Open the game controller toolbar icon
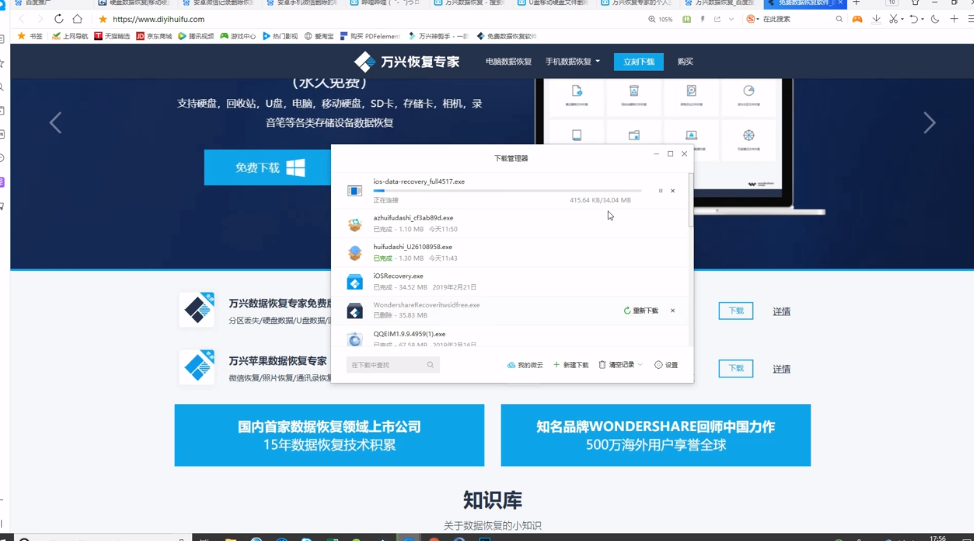This screenshot has height=541, width=974. (857, 19)
